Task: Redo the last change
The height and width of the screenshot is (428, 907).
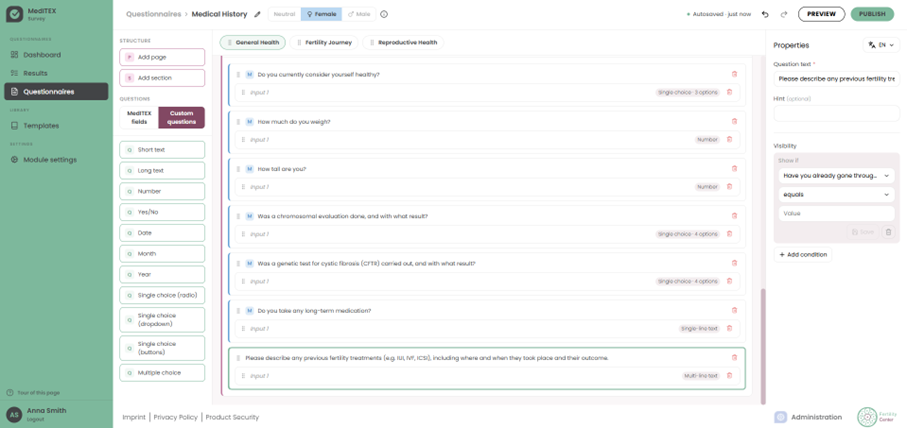Action: [784, 14]
